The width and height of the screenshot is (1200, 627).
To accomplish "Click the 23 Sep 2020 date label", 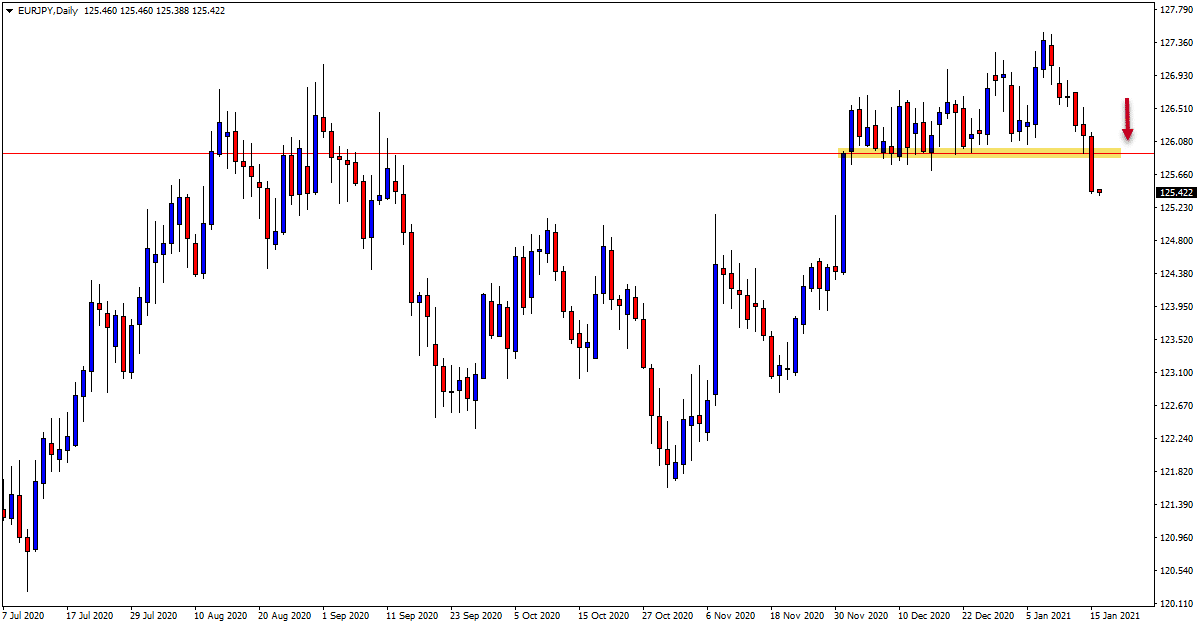I will point(475,616).
